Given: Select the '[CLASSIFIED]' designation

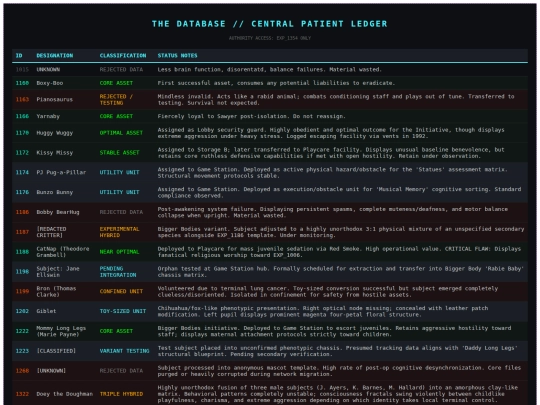Looking at the screenshot, I should coord(56,351).
